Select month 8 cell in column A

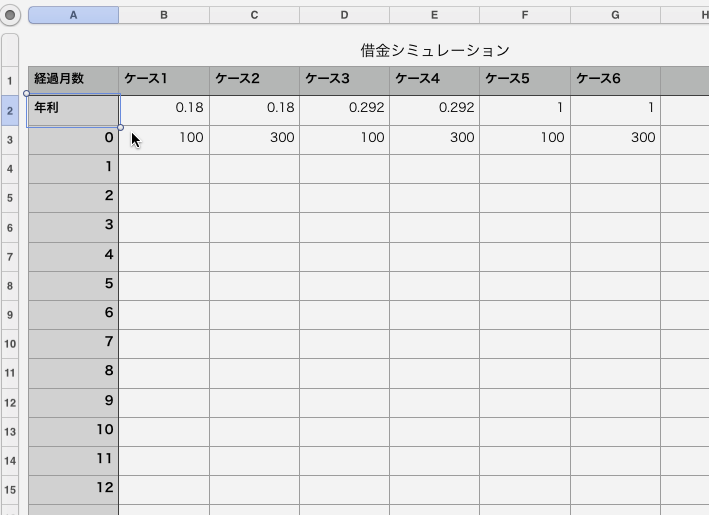click(x=73, y=373)
